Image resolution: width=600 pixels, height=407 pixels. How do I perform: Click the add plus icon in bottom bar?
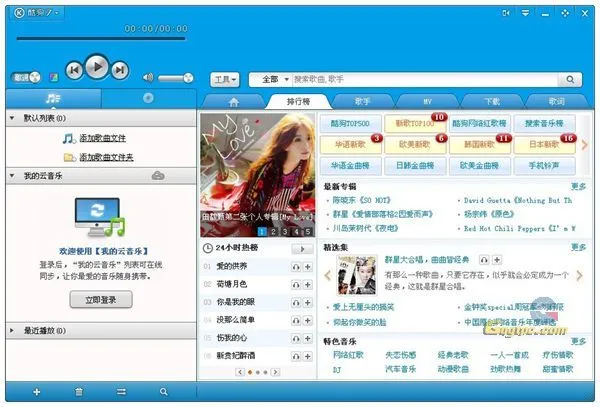[37, 392]
